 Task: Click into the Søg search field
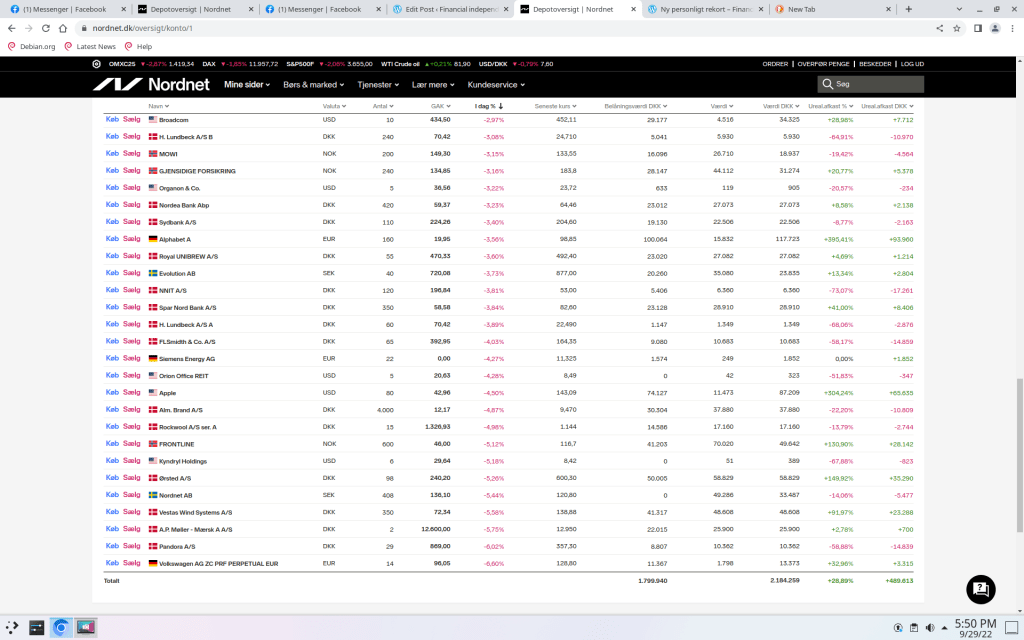tap(875, 85)
